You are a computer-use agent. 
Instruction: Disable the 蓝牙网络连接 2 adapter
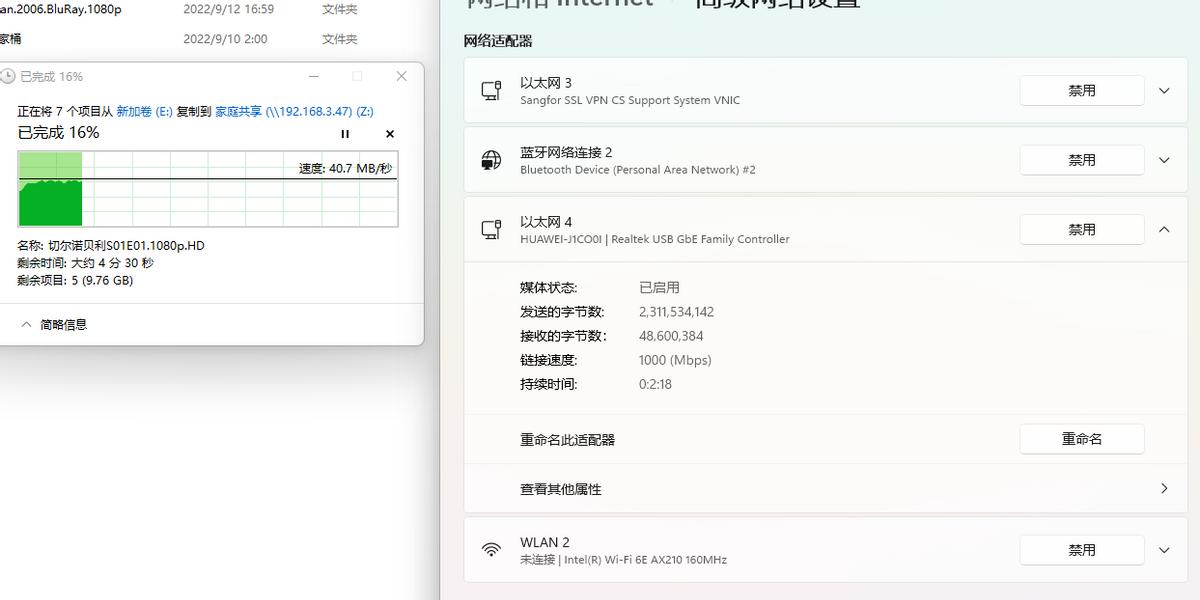point(1082,159)
